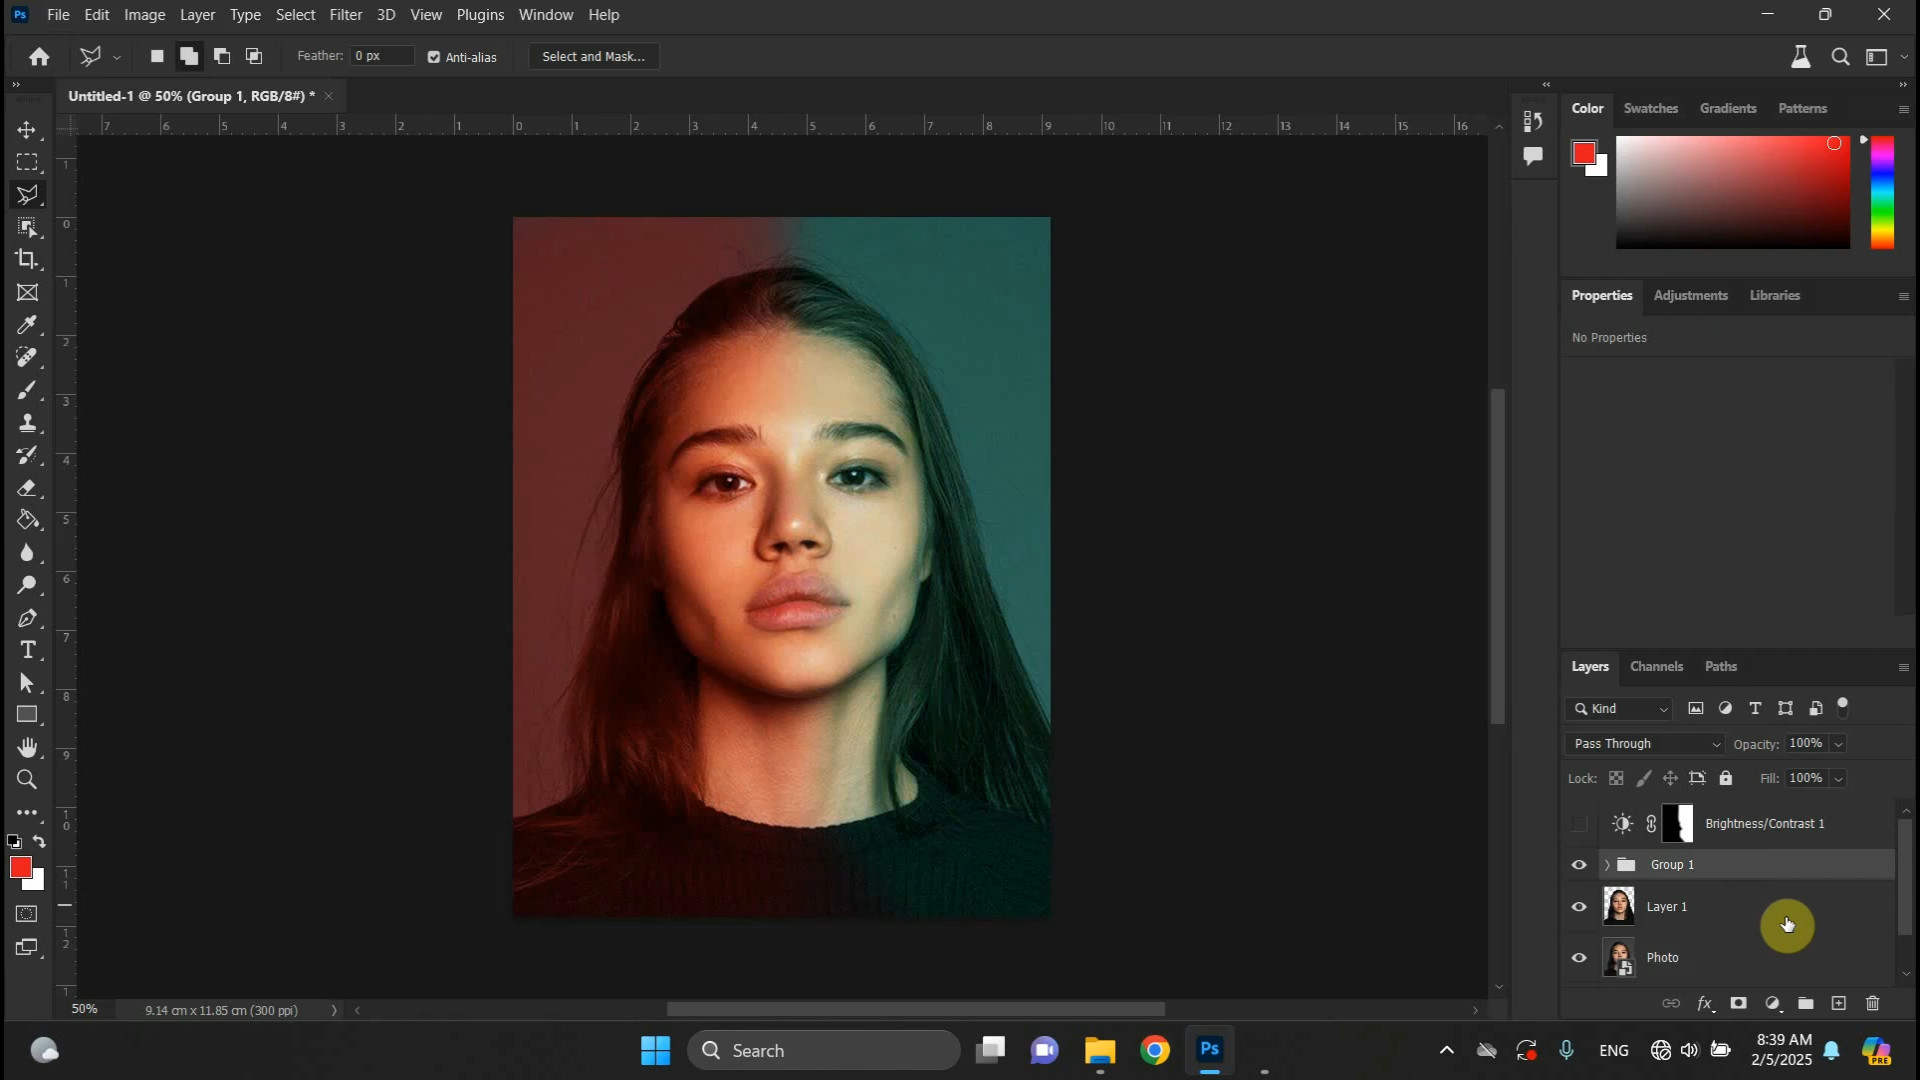Image resolution: width=1920 pixels, height=1080 pixels.
Task: Select the Eraser tool
Action: pos(27,488)
